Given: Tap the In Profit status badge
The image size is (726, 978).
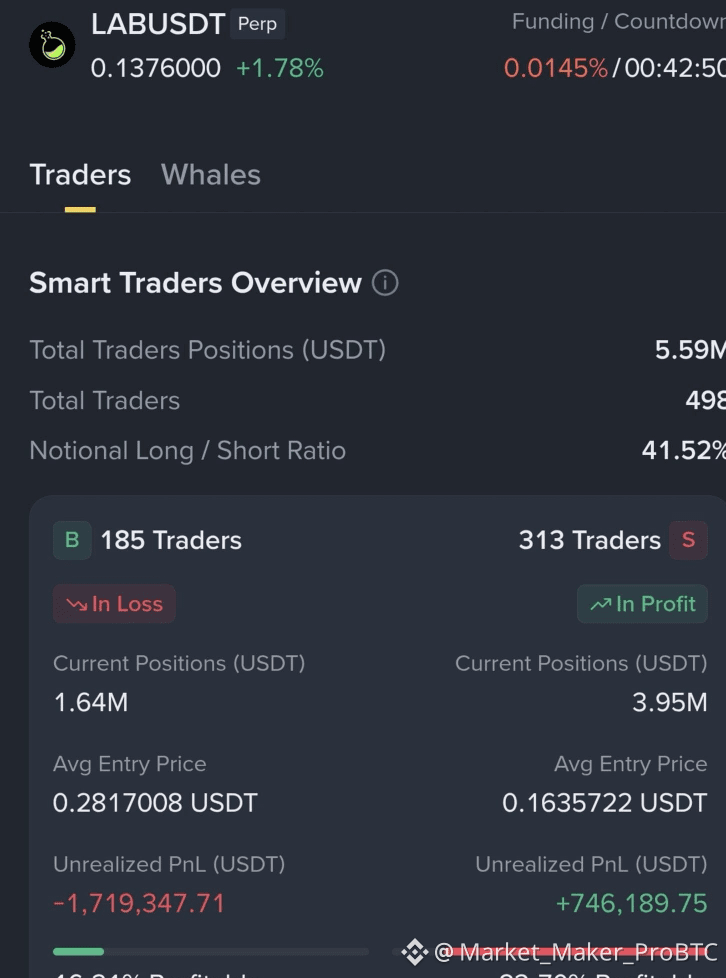Looking at the screenshot, I should pyautogui.click(x=642, y=604).
